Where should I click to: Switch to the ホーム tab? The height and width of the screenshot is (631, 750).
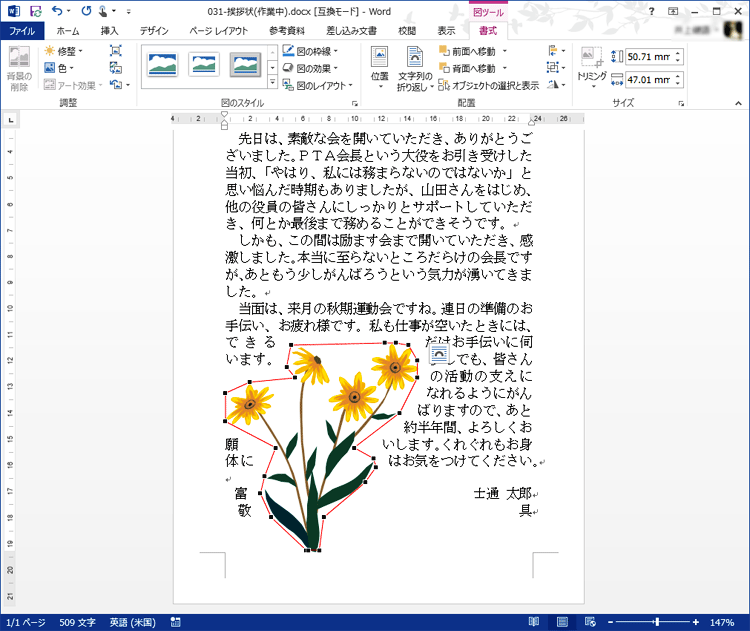point(68,31)
